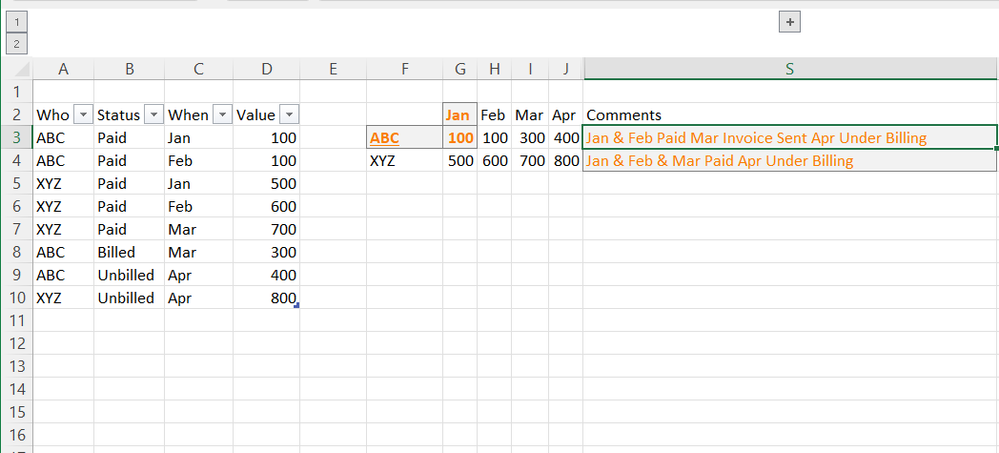Expand grouped columns with plus button
Image resolution: width=999 pixels, height=453 pixels.
pyautogui.click(x=790, y=22)
